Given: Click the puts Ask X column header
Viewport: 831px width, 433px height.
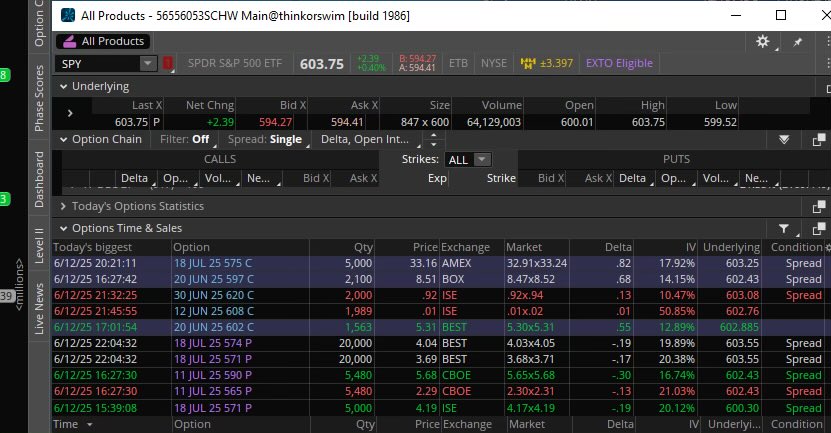Looking at the screenshot, I should 598,179.
